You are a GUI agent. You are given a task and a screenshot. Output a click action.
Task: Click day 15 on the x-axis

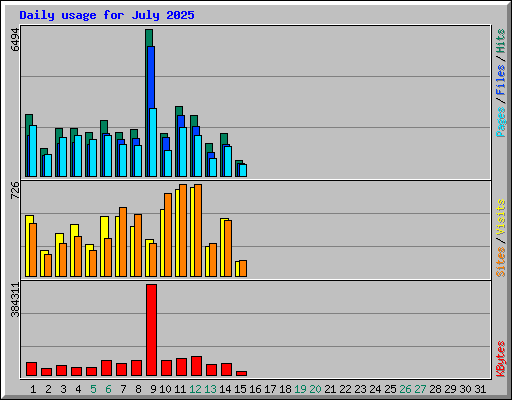click(240, 389)
